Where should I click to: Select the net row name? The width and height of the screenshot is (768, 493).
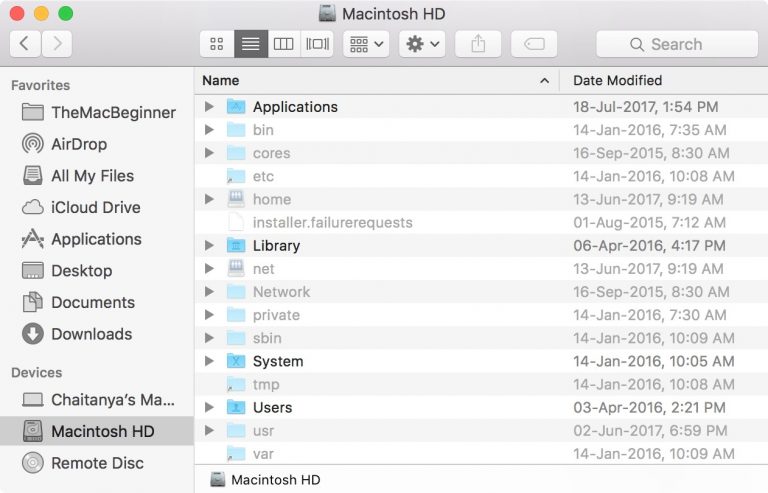pyautogui.click(x=264, y=269)
